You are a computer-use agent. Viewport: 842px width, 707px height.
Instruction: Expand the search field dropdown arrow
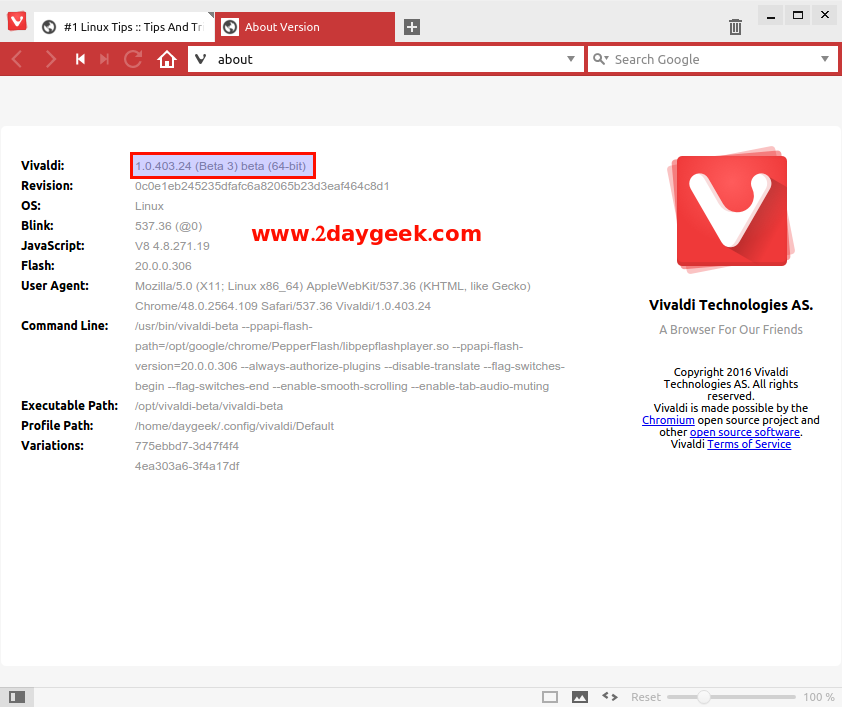pos(825,60)
